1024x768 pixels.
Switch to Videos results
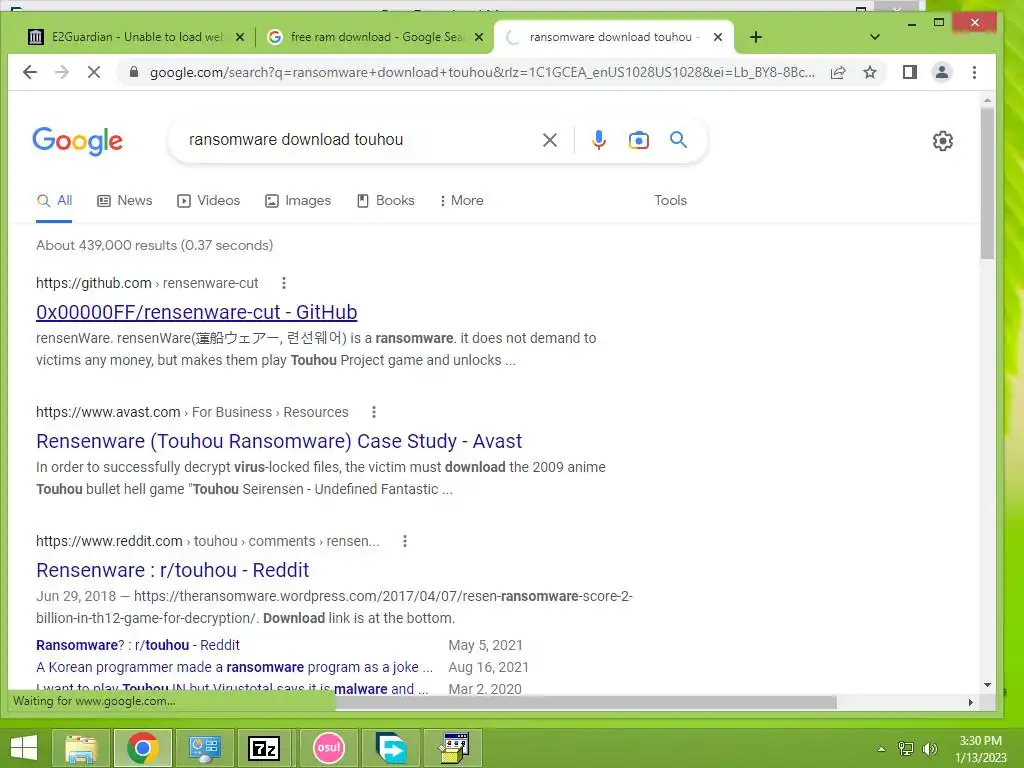click(x=208, y=201)
